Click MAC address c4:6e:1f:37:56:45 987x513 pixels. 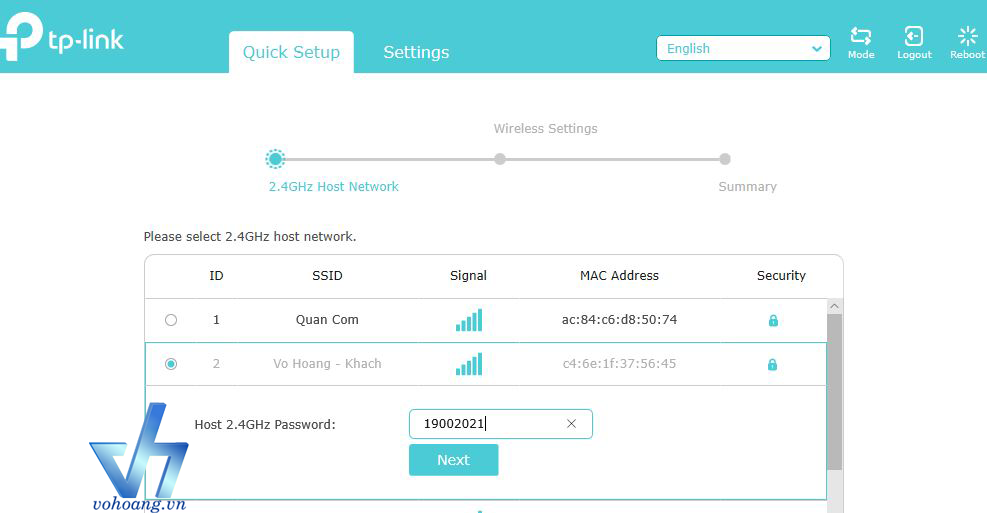pos(619,364)
